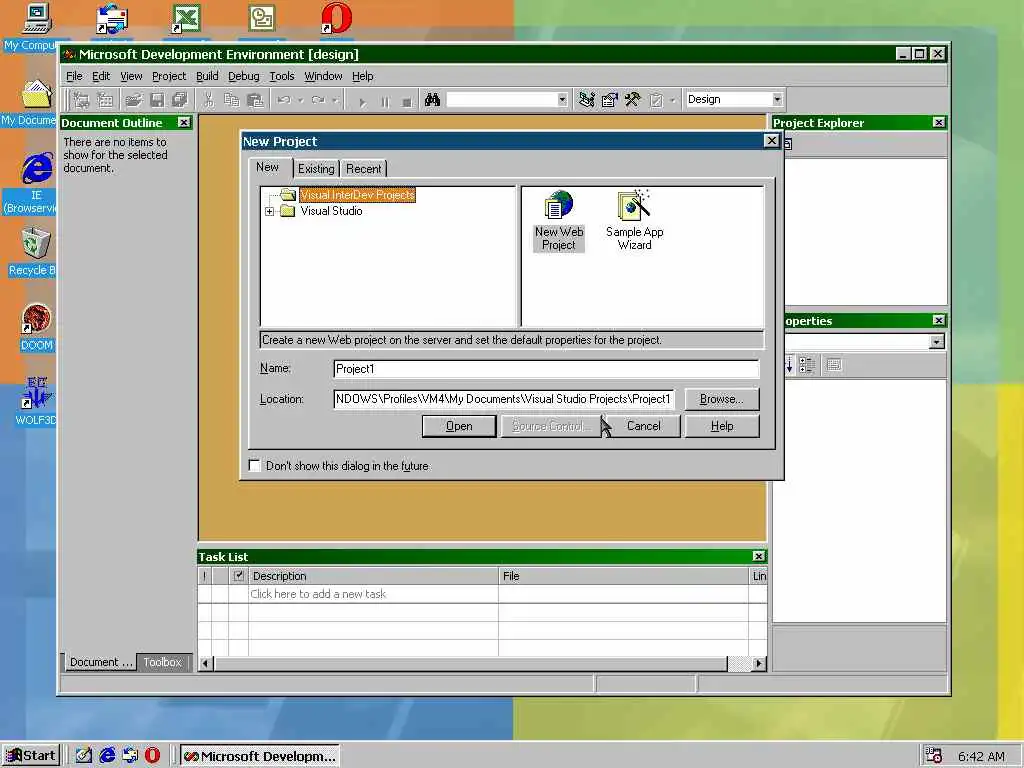The image size is (1024, 768).
Task: Click the Task List toolbar icon
Action: [x=656, y=100]
